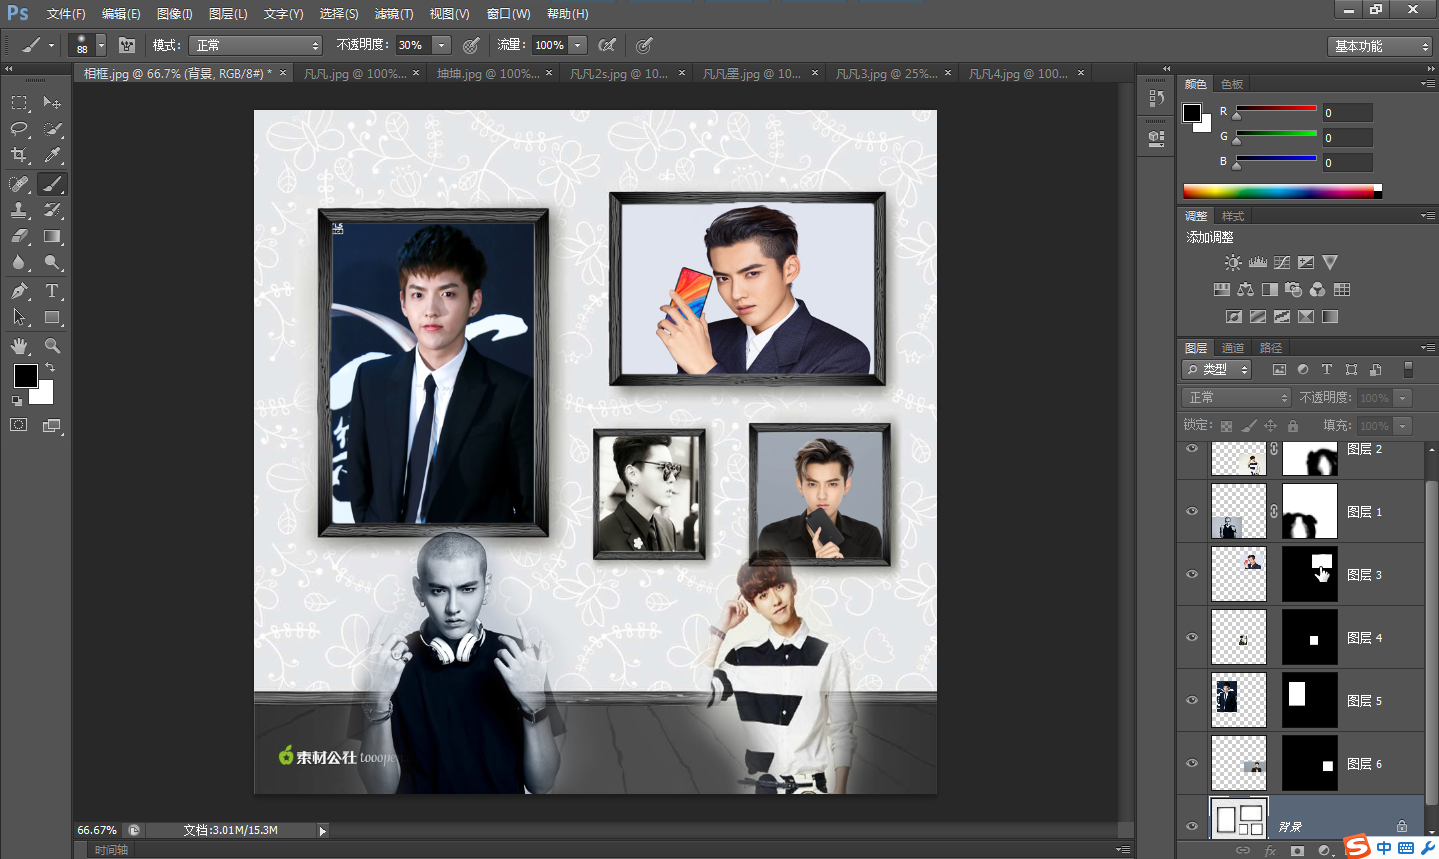Select the Blur tool
Viewport: 1439px width, 859px height.
click(x=19, y=263)
